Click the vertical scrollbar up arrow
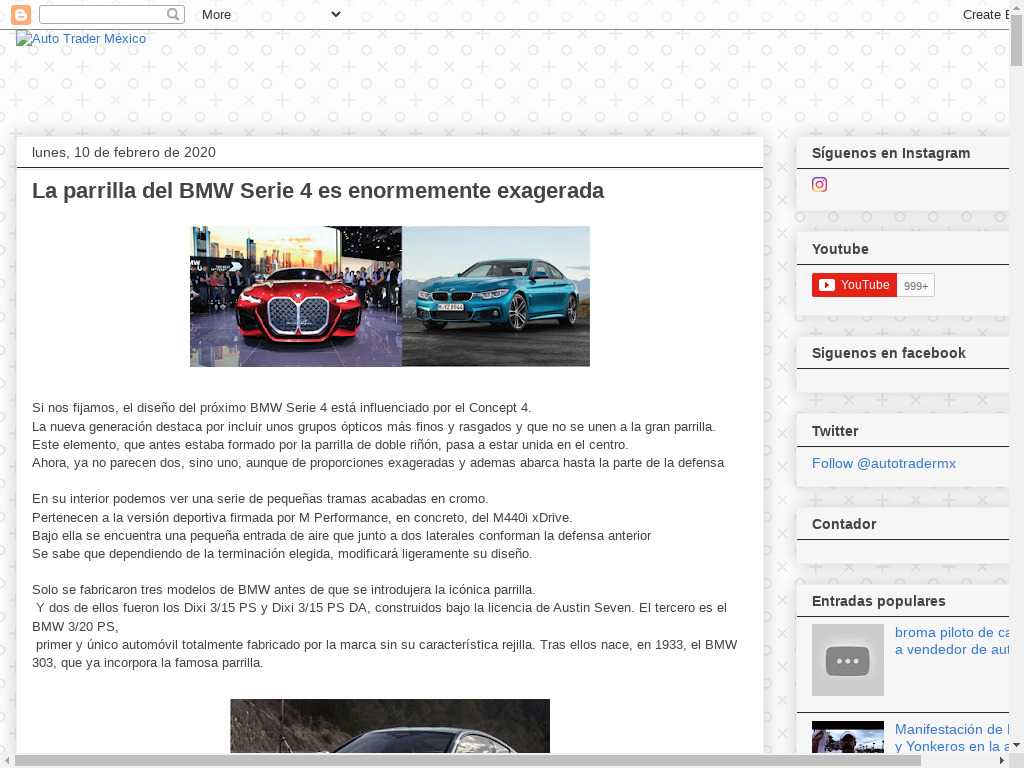Screen dimensions: 1024x768 tap(1016, 7)
